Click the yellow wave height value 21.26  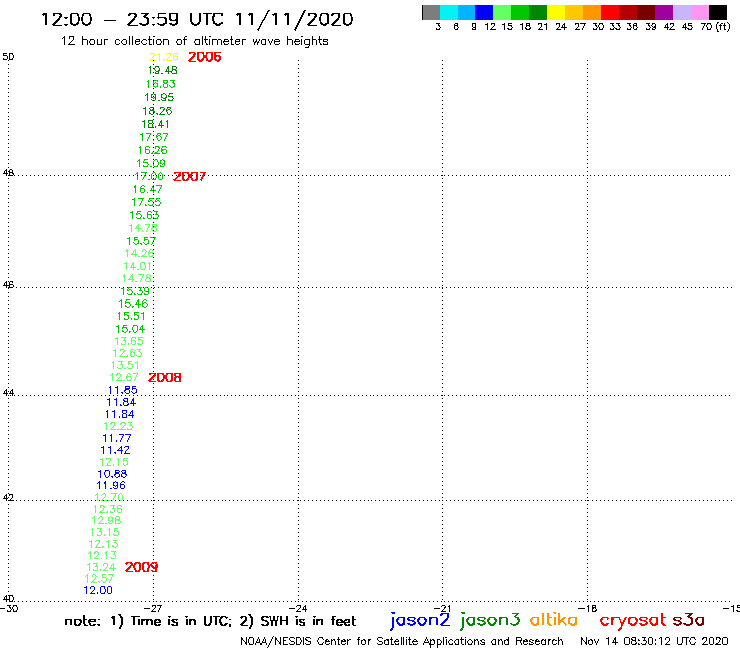(164, 57)
